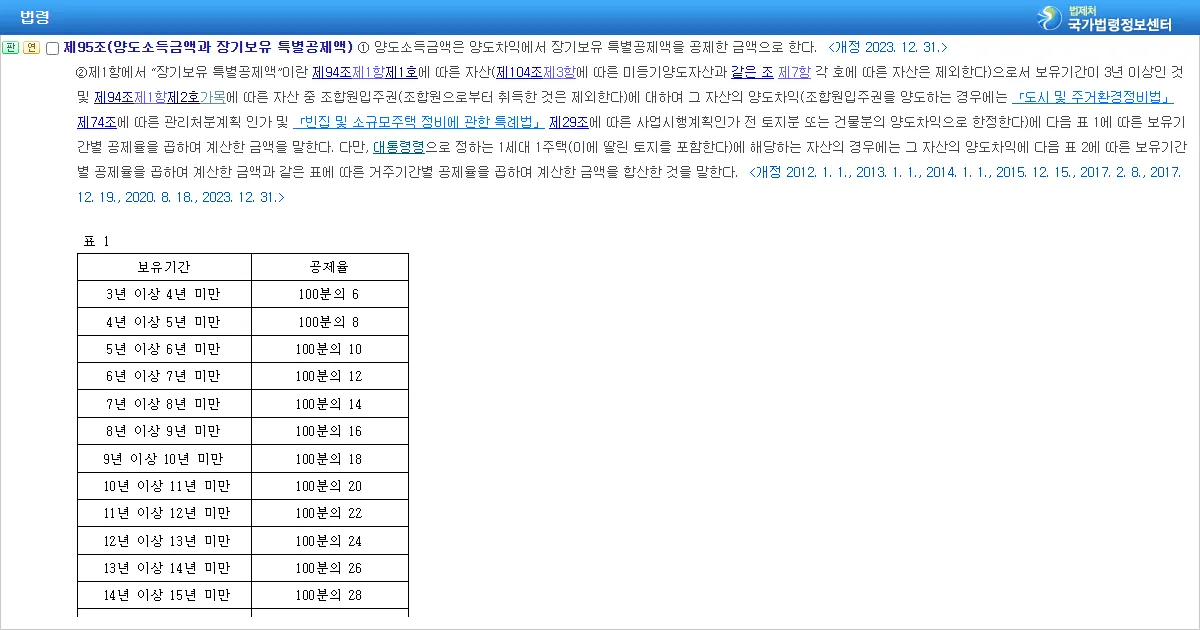Image resolution: width=1200 pixels, height=630 pixels.
Task: Follow the 같은 조 제7항 link
Action: click(x=771, y=72)
